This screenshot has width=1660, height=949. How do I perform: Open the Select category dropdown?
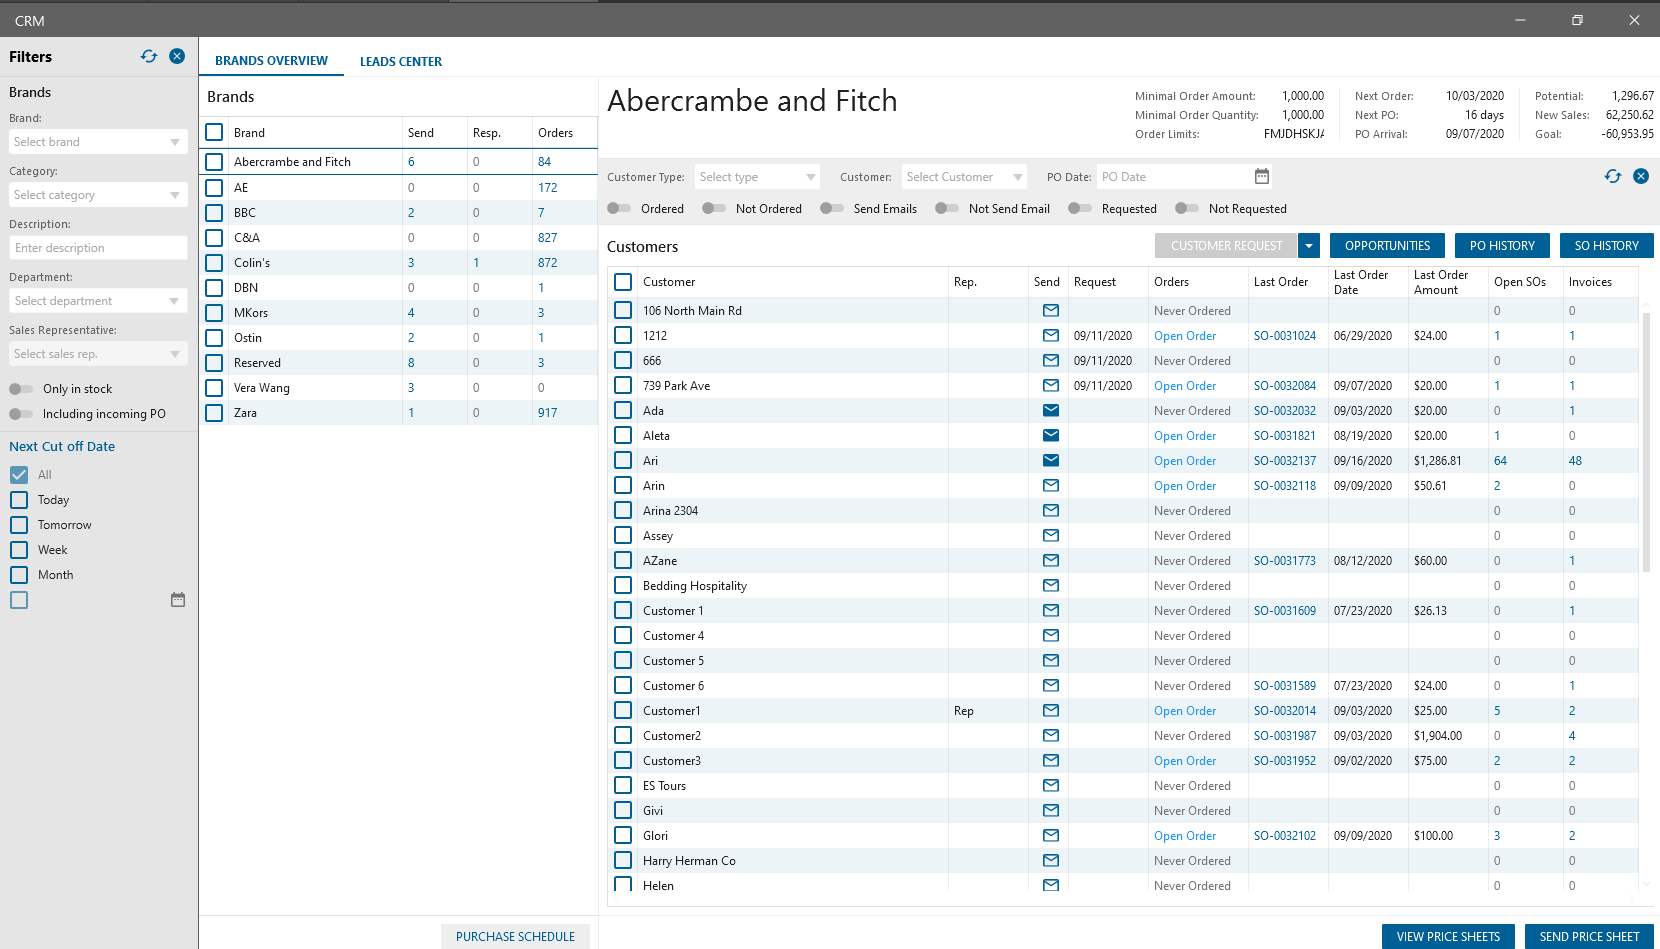[x=98, y=195]
